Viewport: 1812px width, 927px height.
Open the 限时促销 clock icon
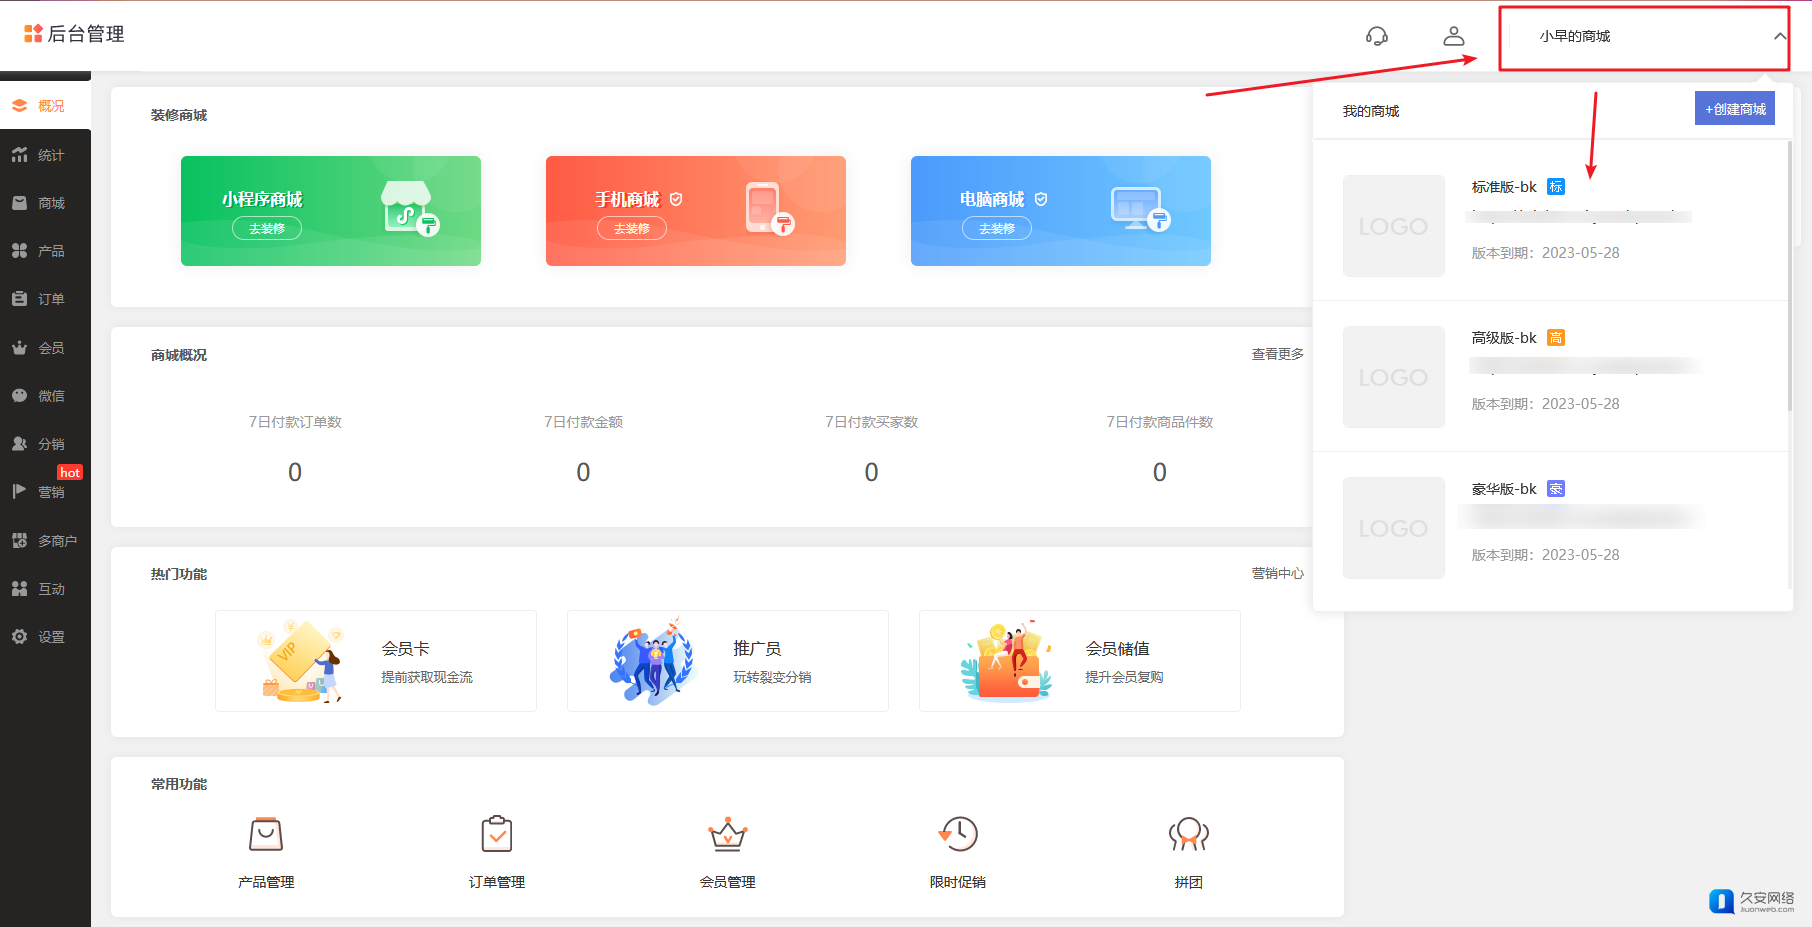[958, 834]
